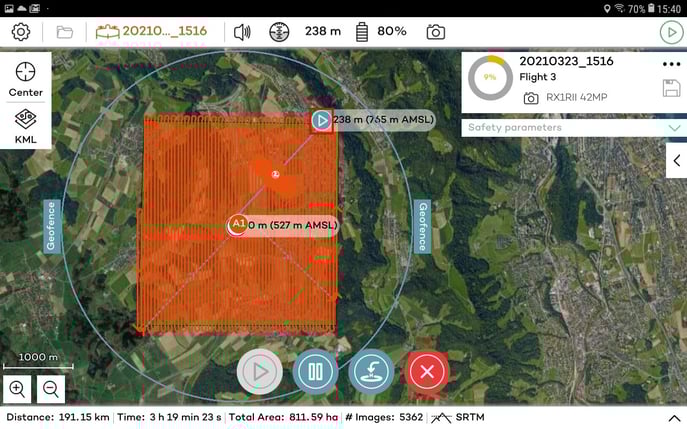Select the 238 m start waypoint marker

pos(321,120)
